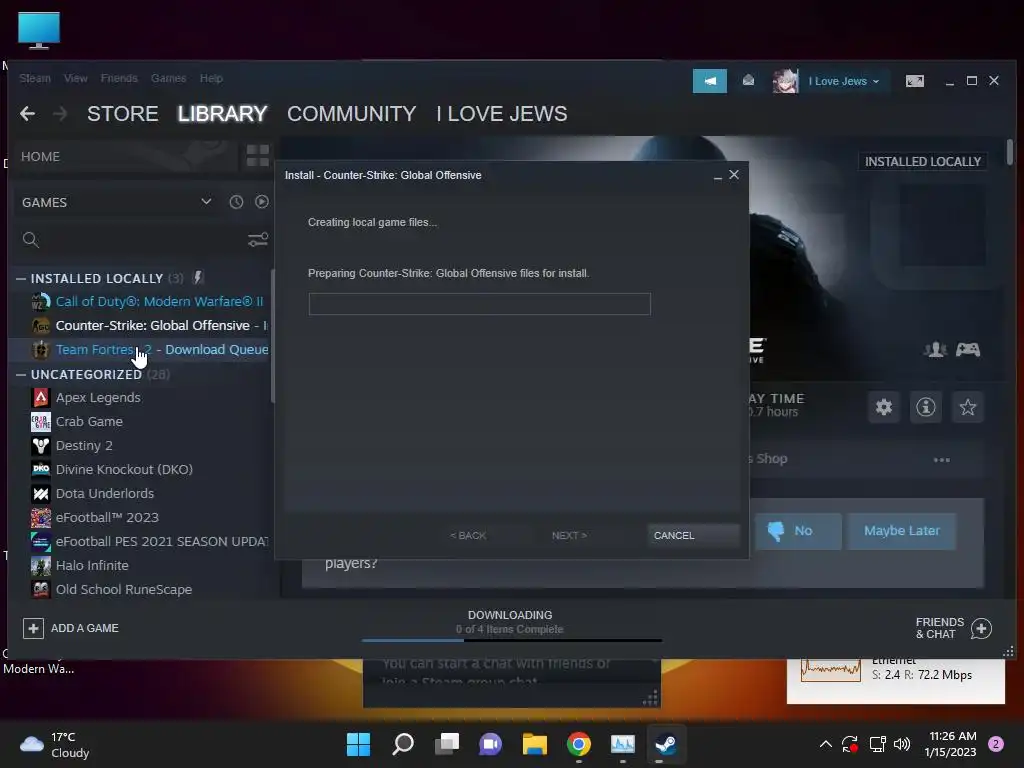This screenshot has width=1024, height=768.
Task: Click the Steam taskbar icon
Action: pyautogui.click(x=666, y=744)
